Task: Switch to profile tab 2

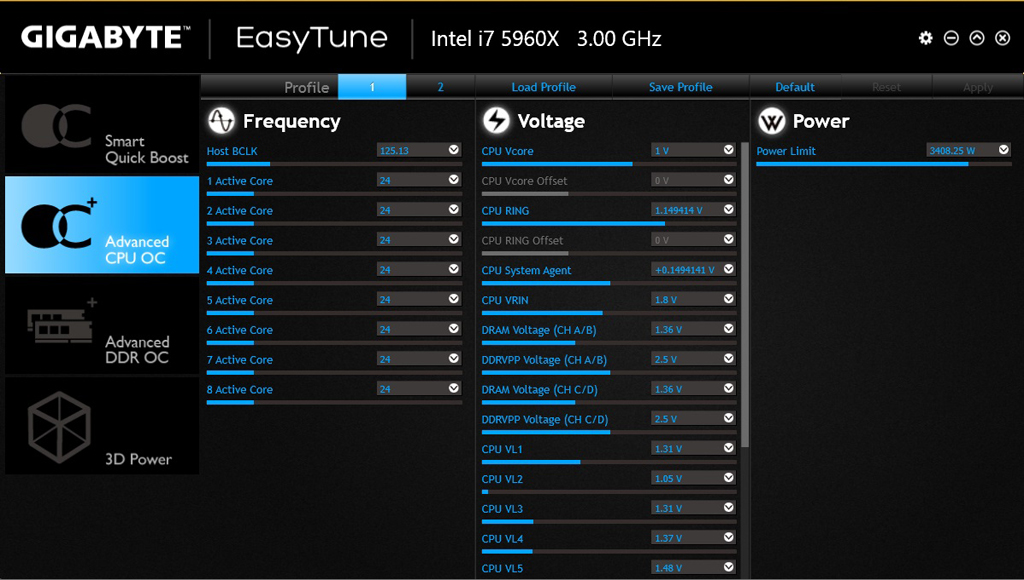Action: click(x=440, y=87)
